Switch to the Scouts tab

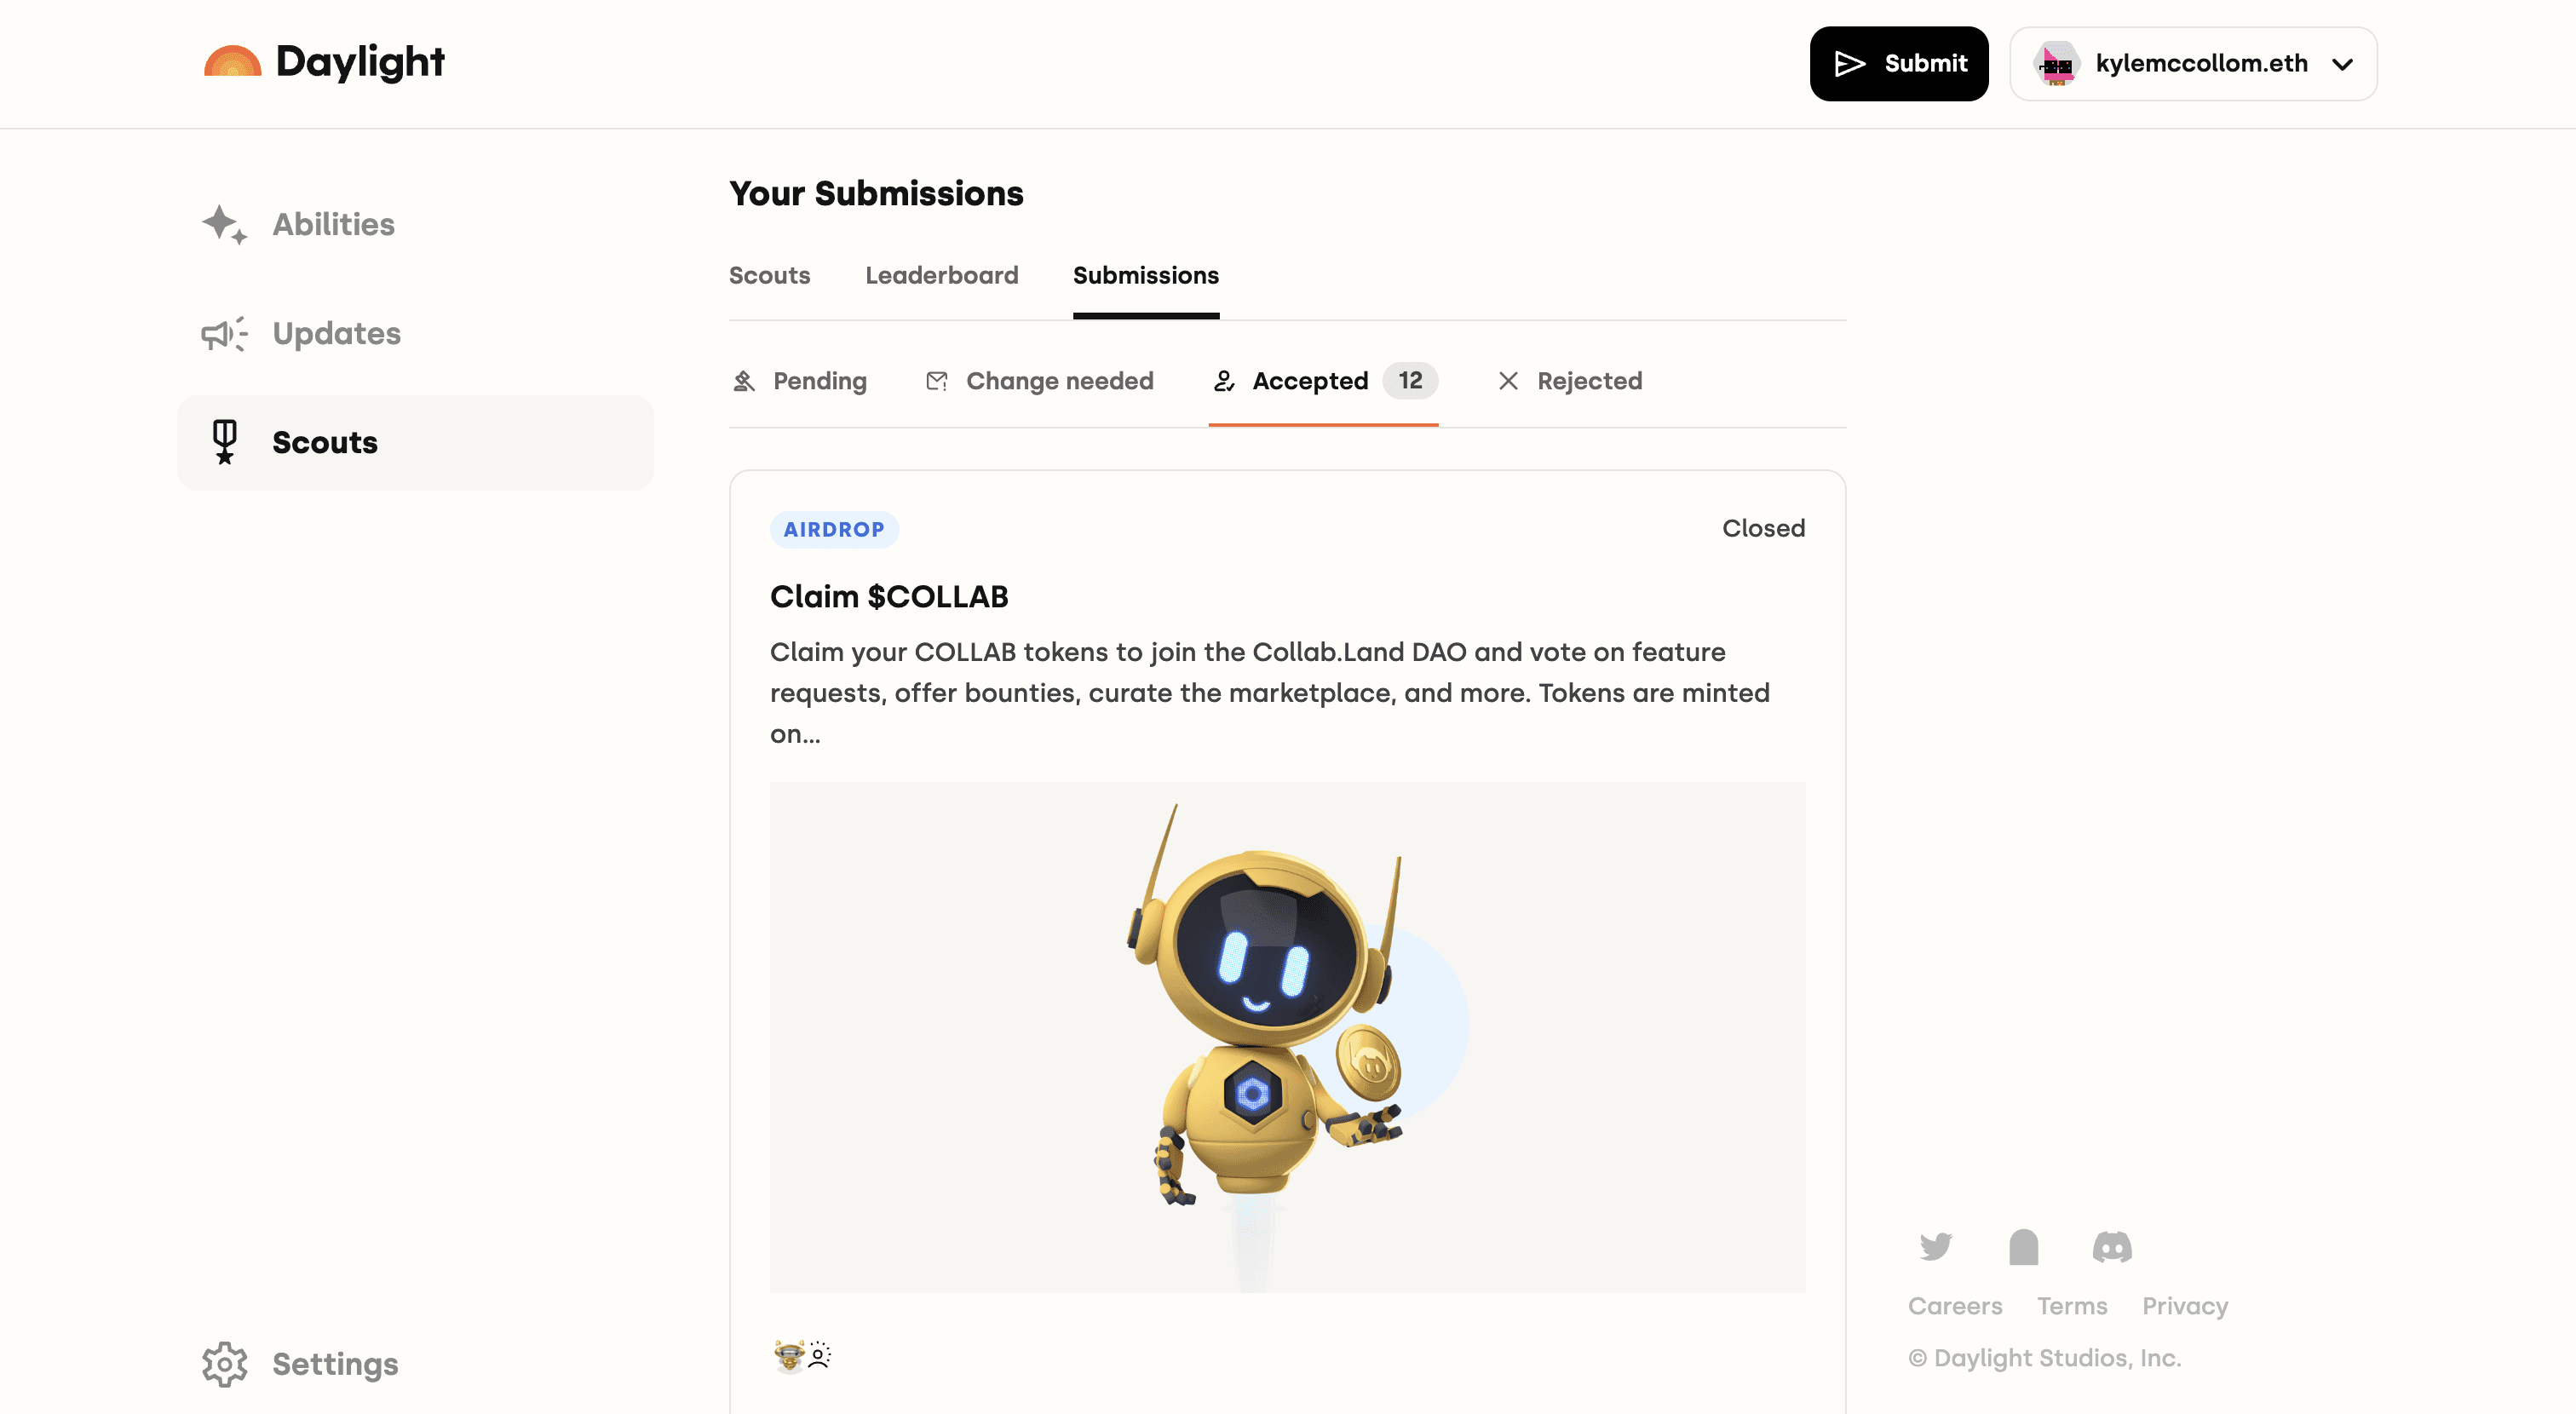(769, 275)
